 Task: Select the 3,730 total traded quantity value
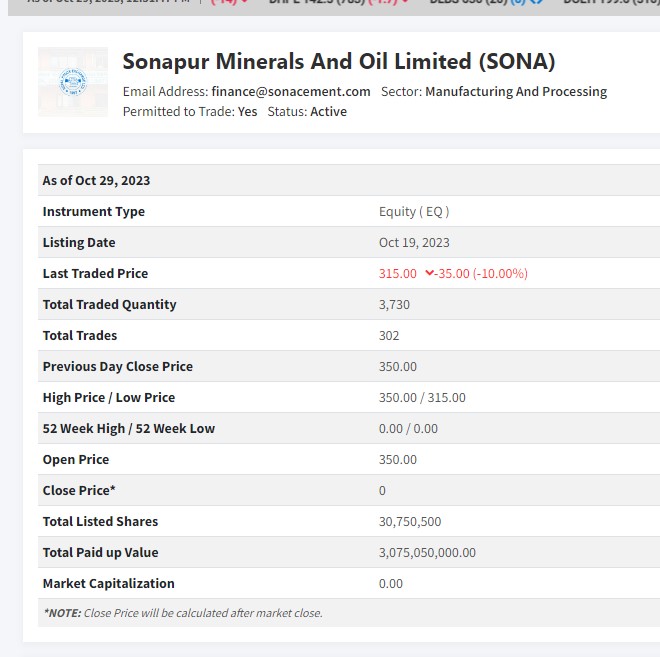394,304
